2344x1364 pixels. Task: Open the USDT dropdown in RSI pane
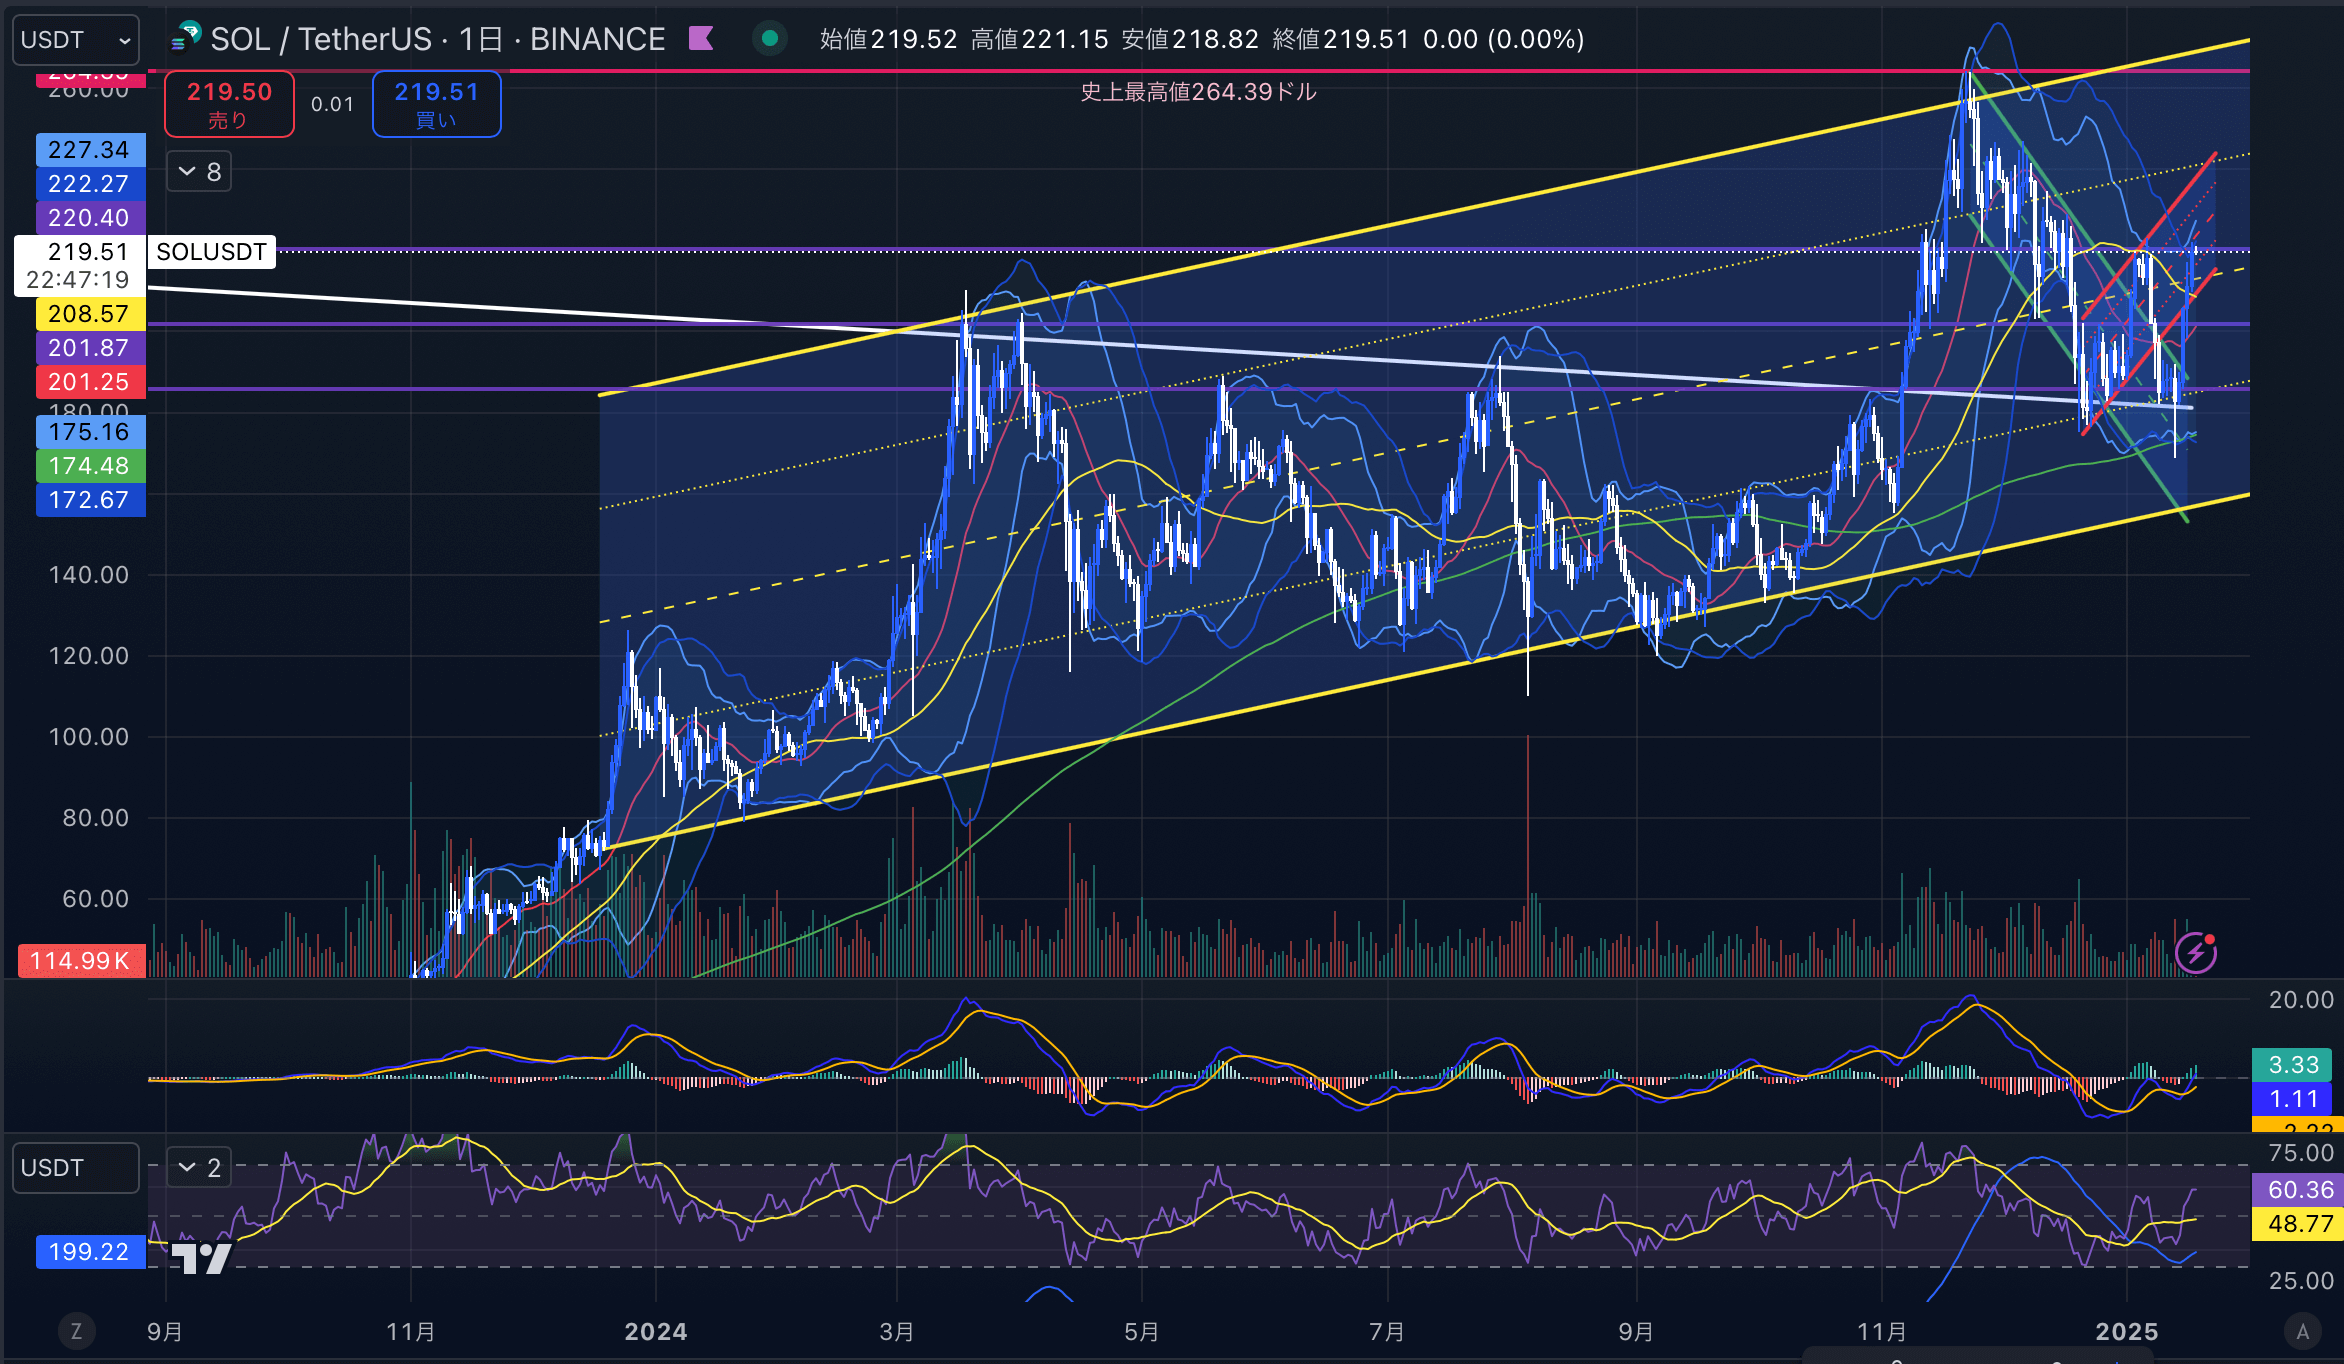pyautogui.click(x=75, y=1168)
